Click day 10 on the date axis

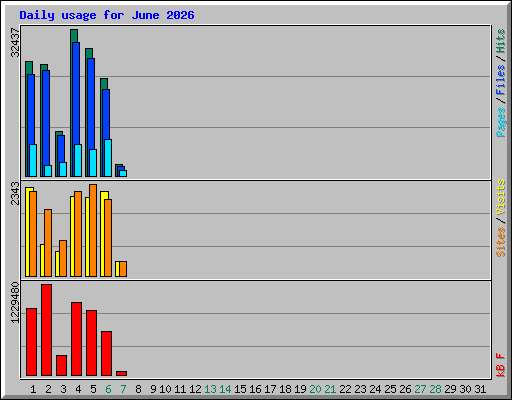[165, 389]
